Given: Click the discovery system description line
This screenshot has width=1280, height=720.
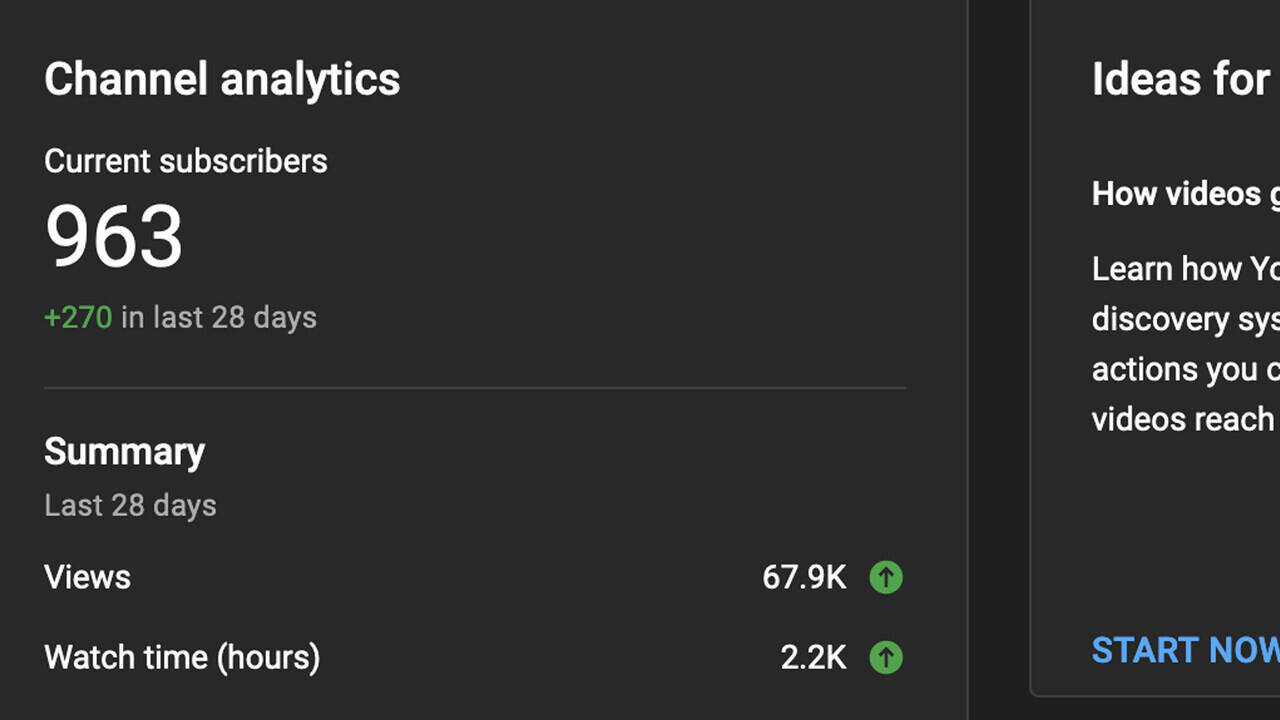Looking at the screenshot, I should (1185, 319).
